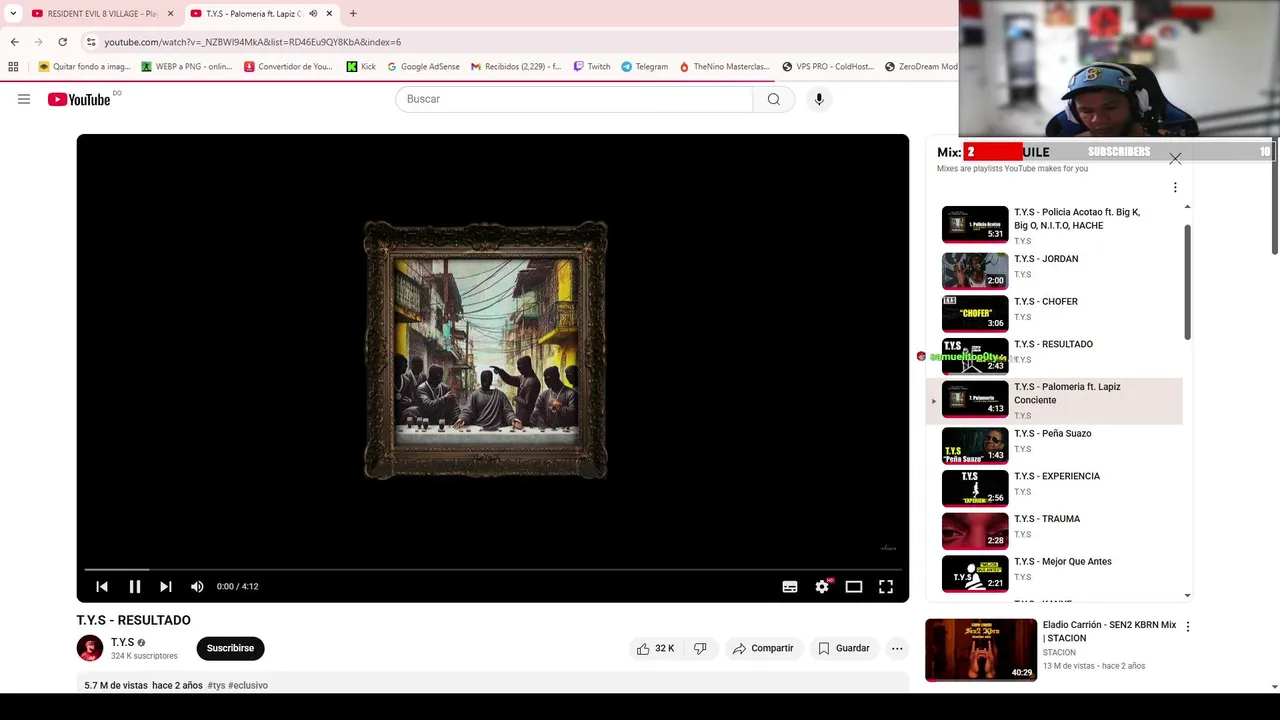Viewport: 1280px width, 720px height.
Task: Open Eladio Carrión SEN2 KBRN Mix thumbnail
Action: point(981,650)
